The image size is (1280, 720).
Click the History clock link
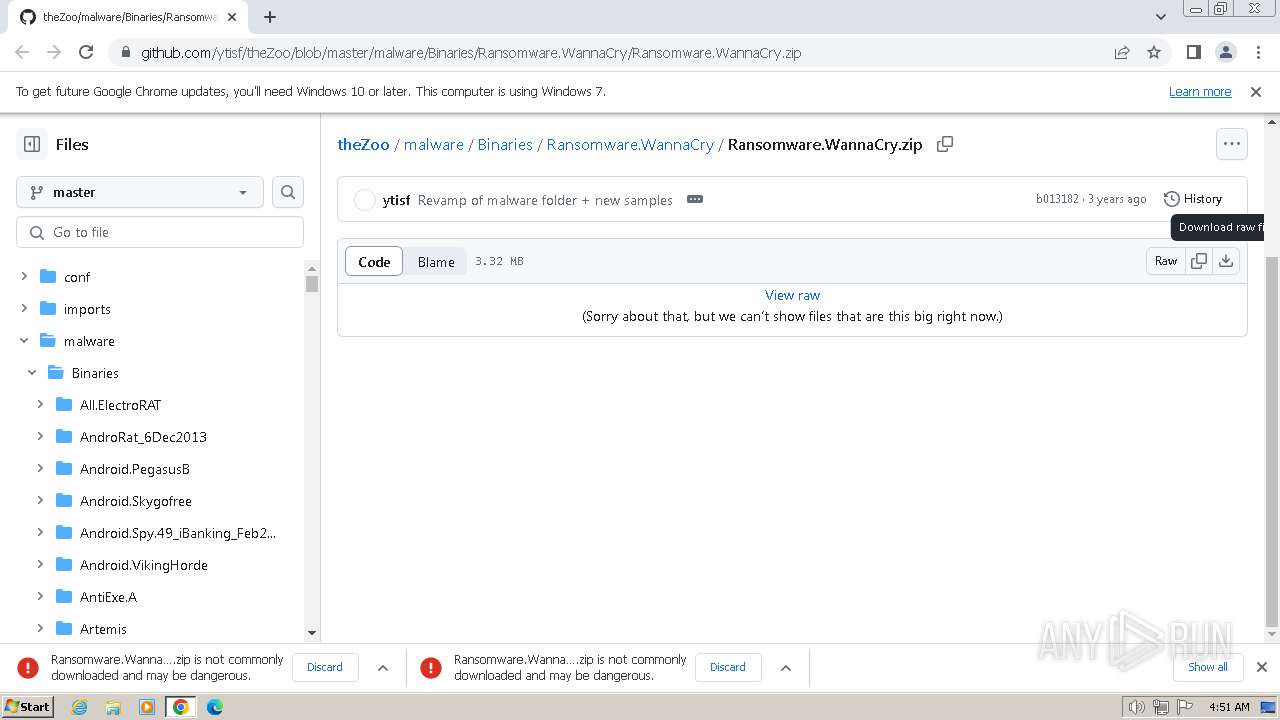1193,199
